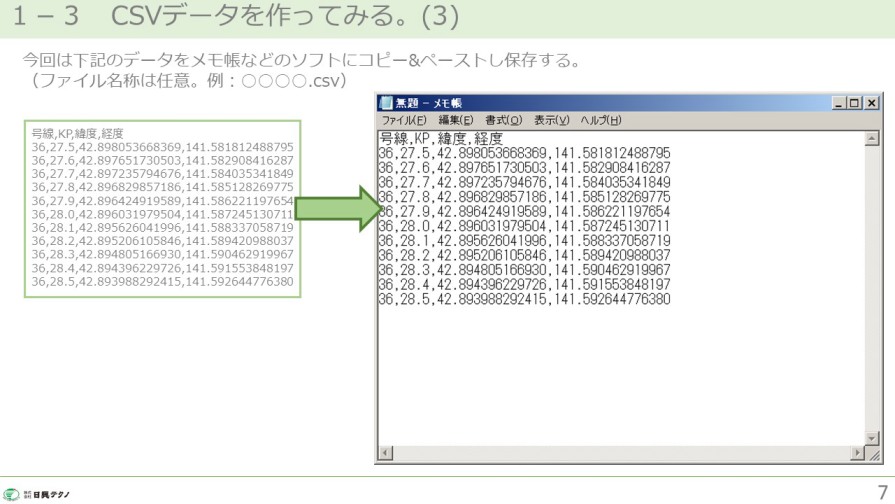Click the vertical scrollbar down arrow
The height and width of the screenshot is (504, 895).
tap(873, 440)
